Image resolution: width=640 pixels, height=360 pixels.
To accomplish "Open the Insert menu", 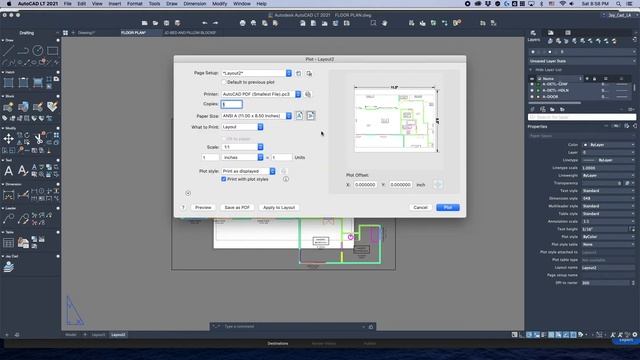I will click(115, 4).
